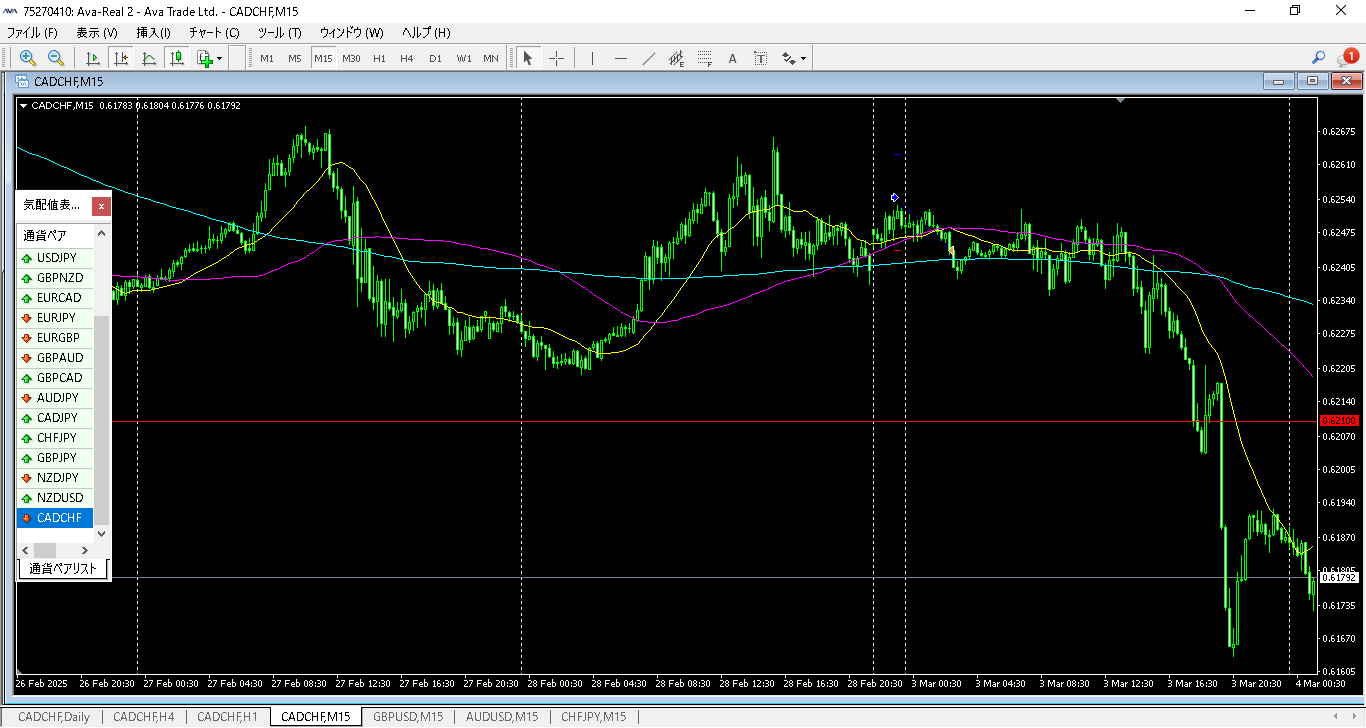Viewport: 1366px width, 728px height.
Task: Click the search magnifier icon at top right
Action: pos(1318,58)
